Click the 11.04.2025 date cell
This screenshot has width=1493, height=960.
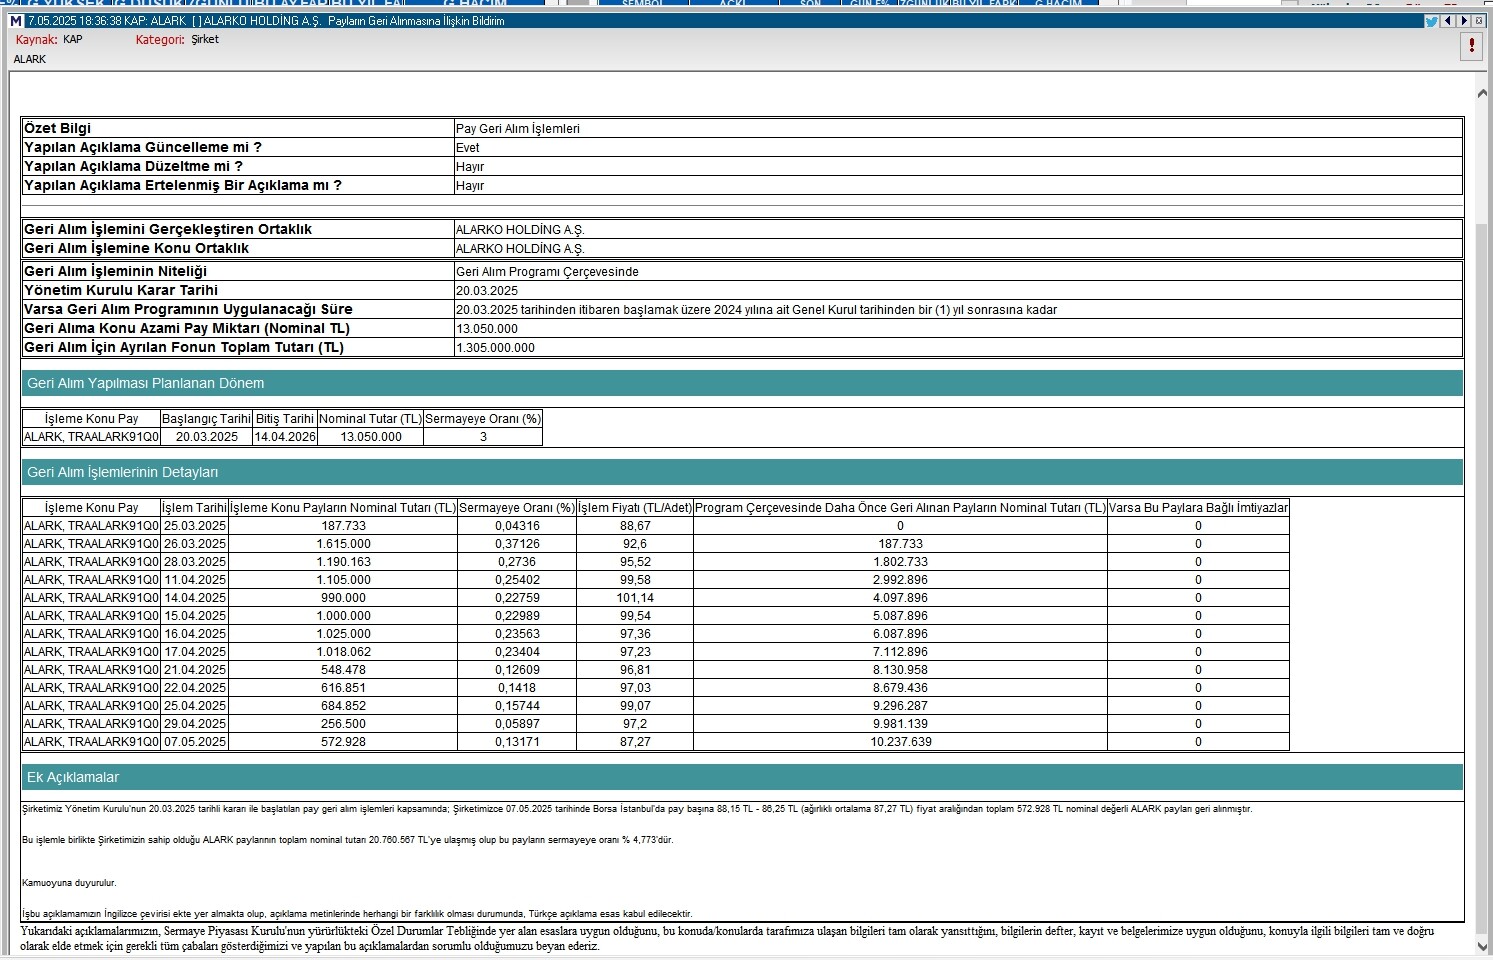[195, 580]
